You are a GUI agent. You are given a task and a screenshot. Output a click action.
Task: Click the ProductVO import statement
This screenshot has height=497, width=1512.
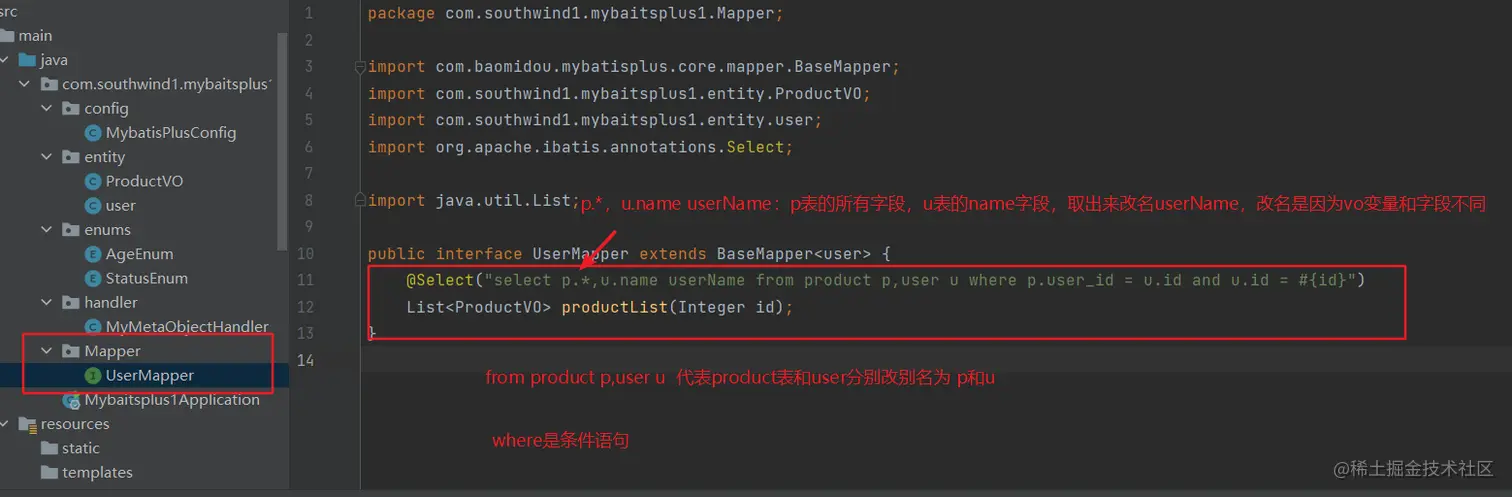[620, 93]
